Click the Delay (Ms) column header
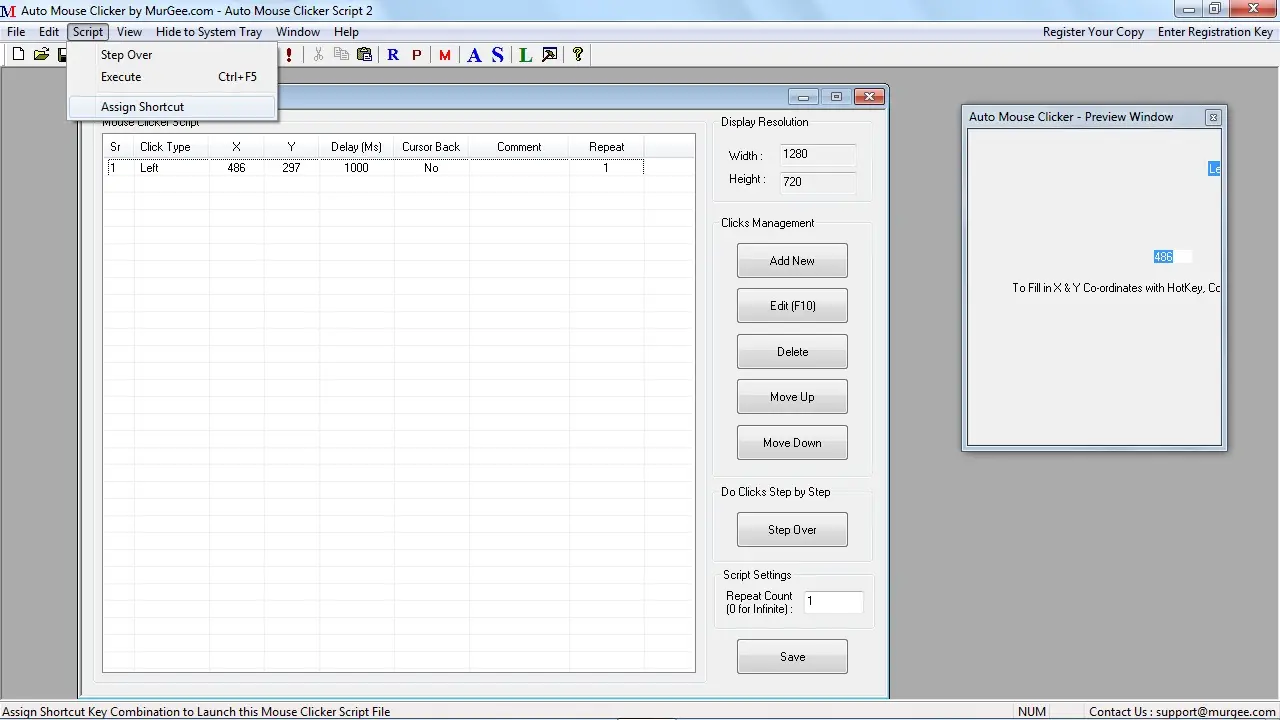 click(x=356, y=147)
